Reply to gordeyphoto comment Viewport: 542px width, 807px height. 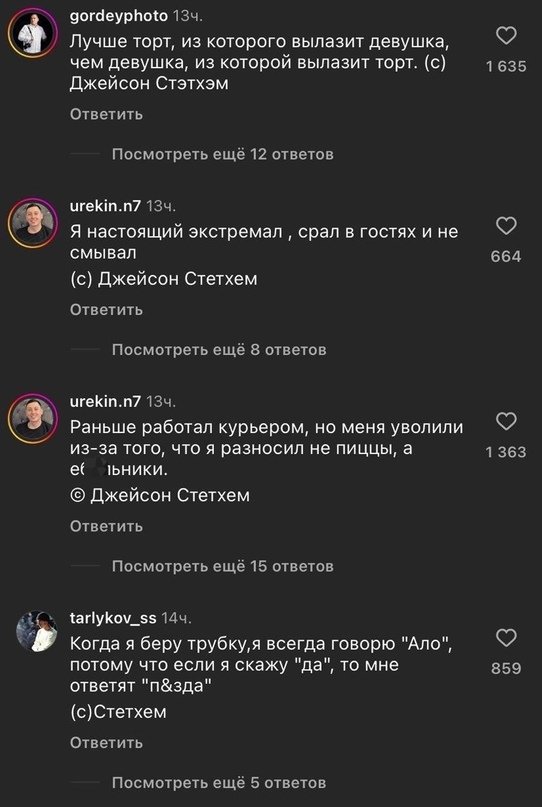(x=106, y=114)
